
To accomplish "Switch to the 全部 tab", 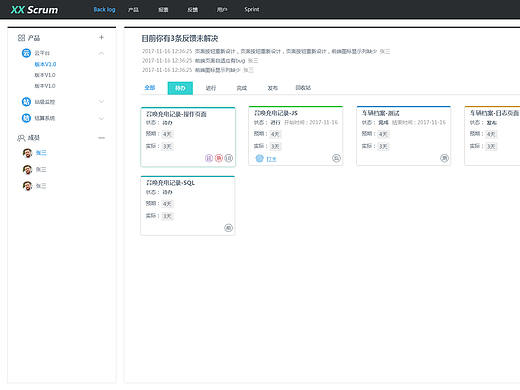I will click(150, 88).
